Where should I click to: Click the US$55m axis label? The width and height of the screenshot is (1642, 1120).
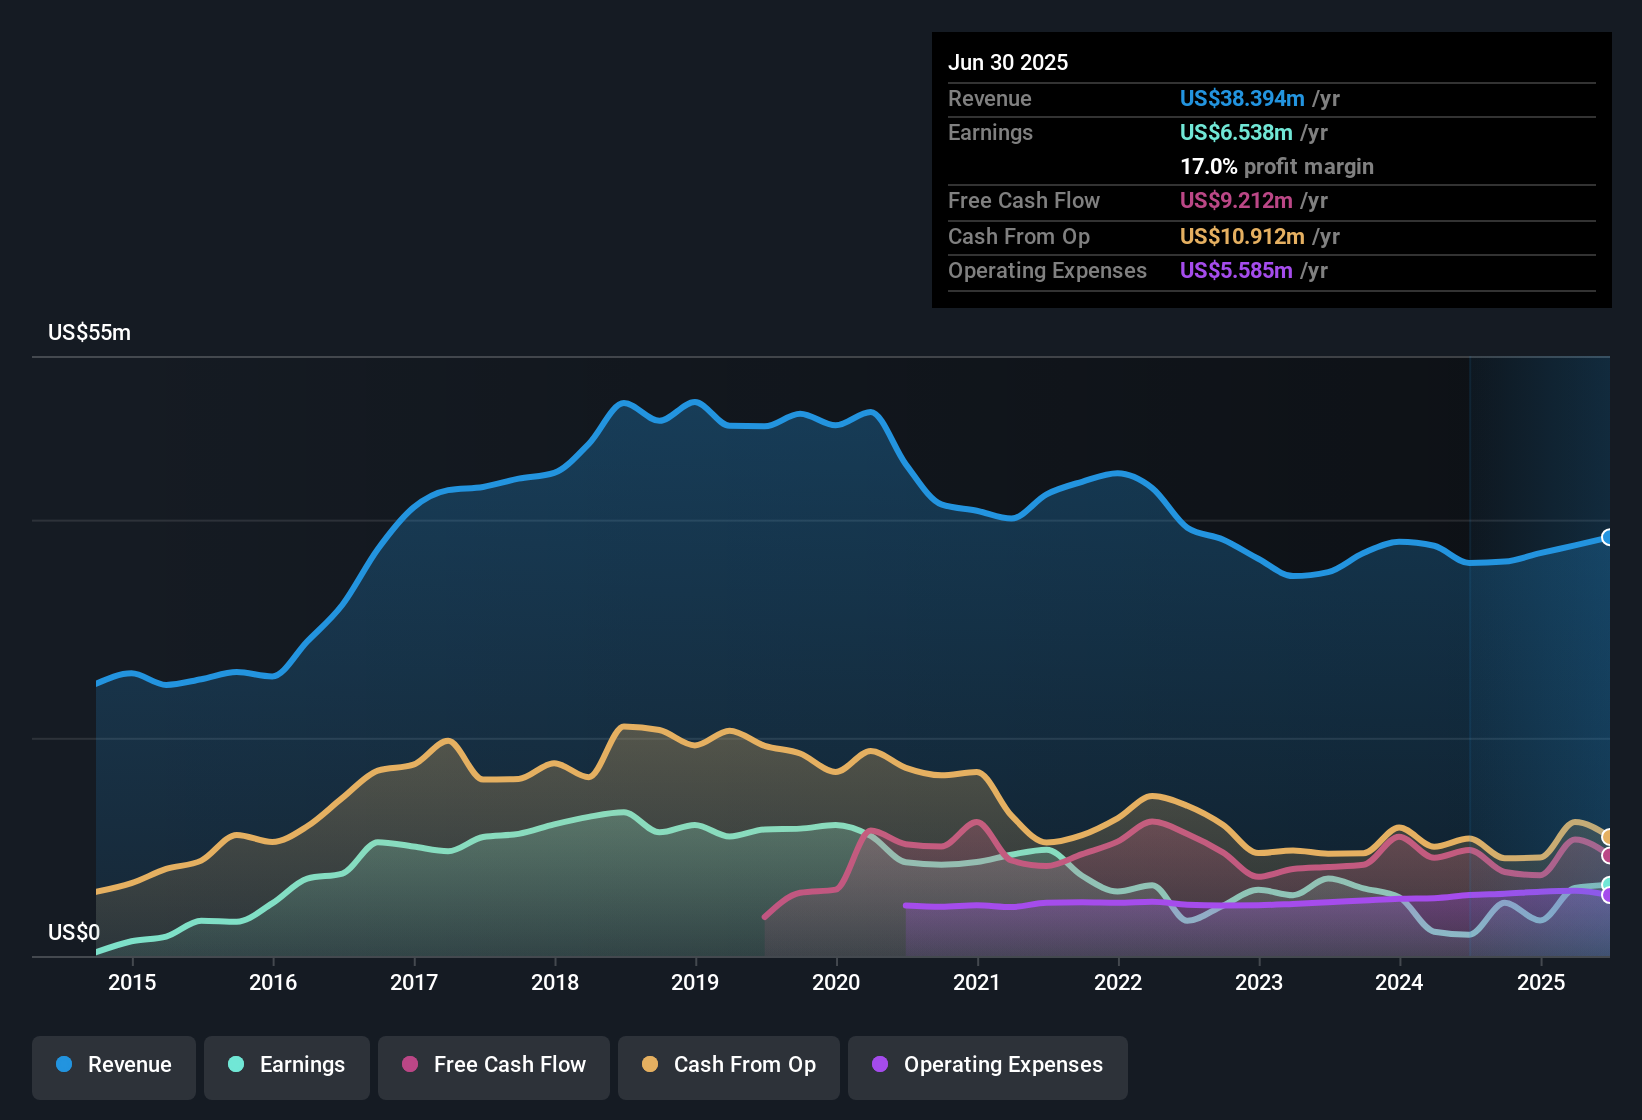coord(90,332)
